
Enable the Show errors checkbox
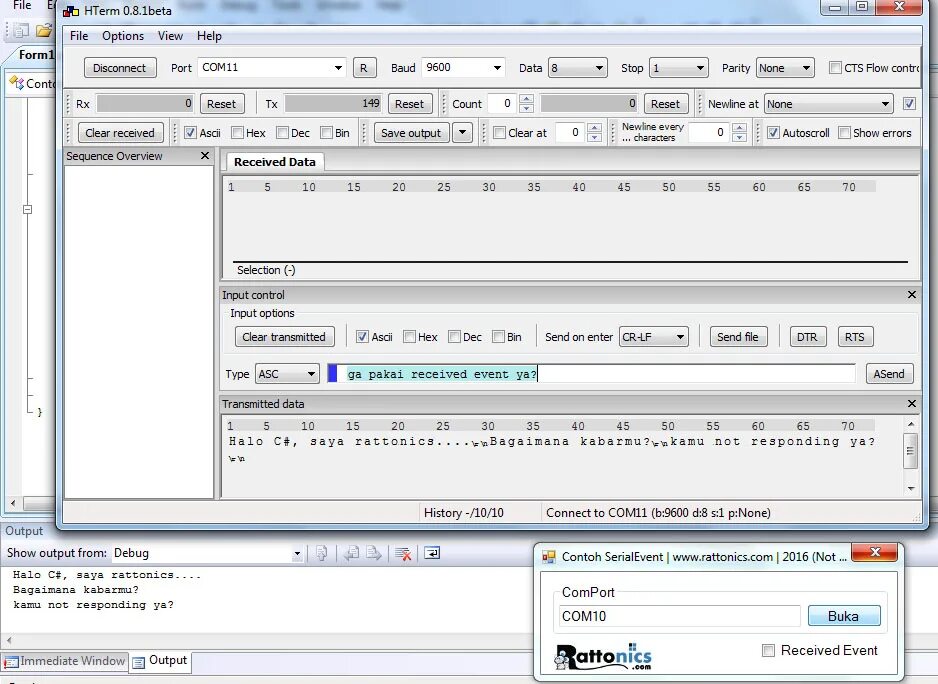(844, 133)
